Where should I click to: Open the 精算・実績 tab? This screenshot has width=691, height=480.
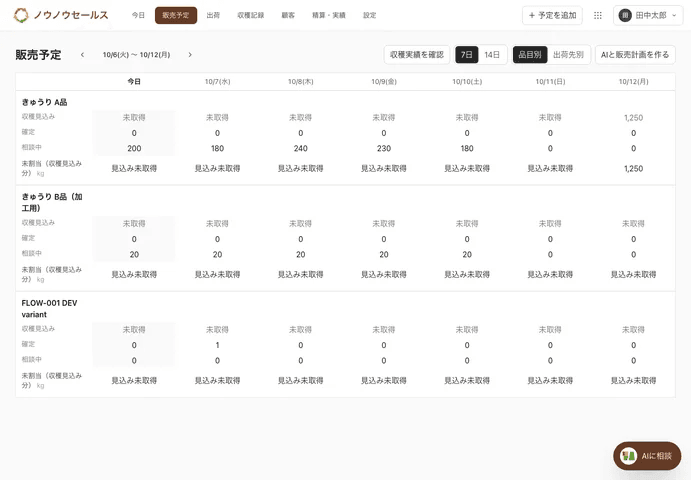(329, 15)
